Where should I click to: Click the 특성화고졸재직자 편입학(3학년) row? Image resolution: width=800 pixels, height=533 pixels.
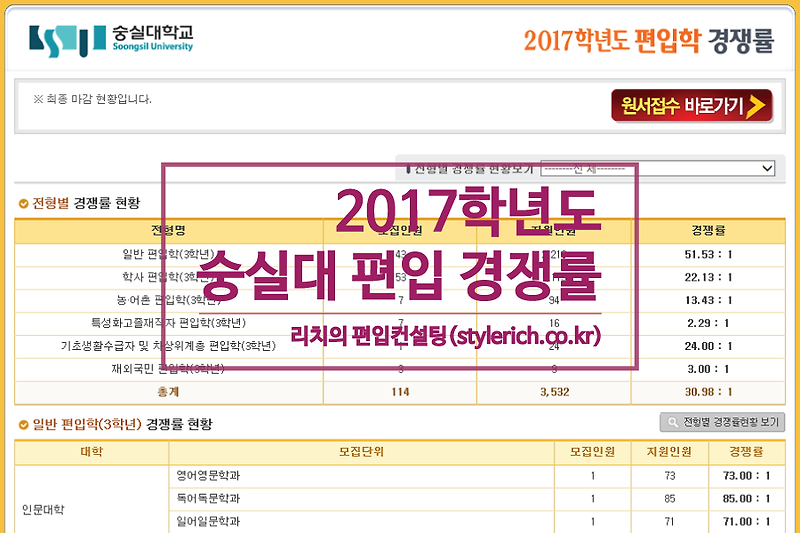click(x=399, y=323)
